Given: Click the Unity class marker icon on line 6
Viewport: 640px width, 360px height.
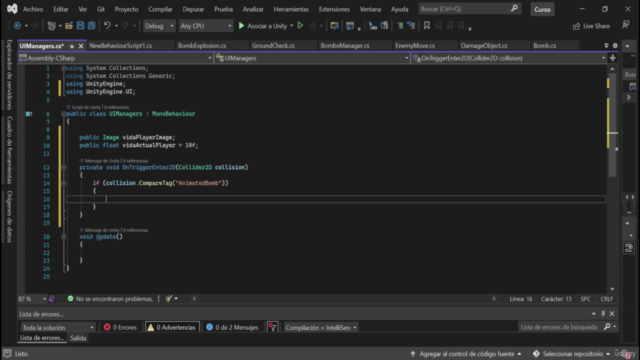Looking at the screenshot, I should pos(29,114).
